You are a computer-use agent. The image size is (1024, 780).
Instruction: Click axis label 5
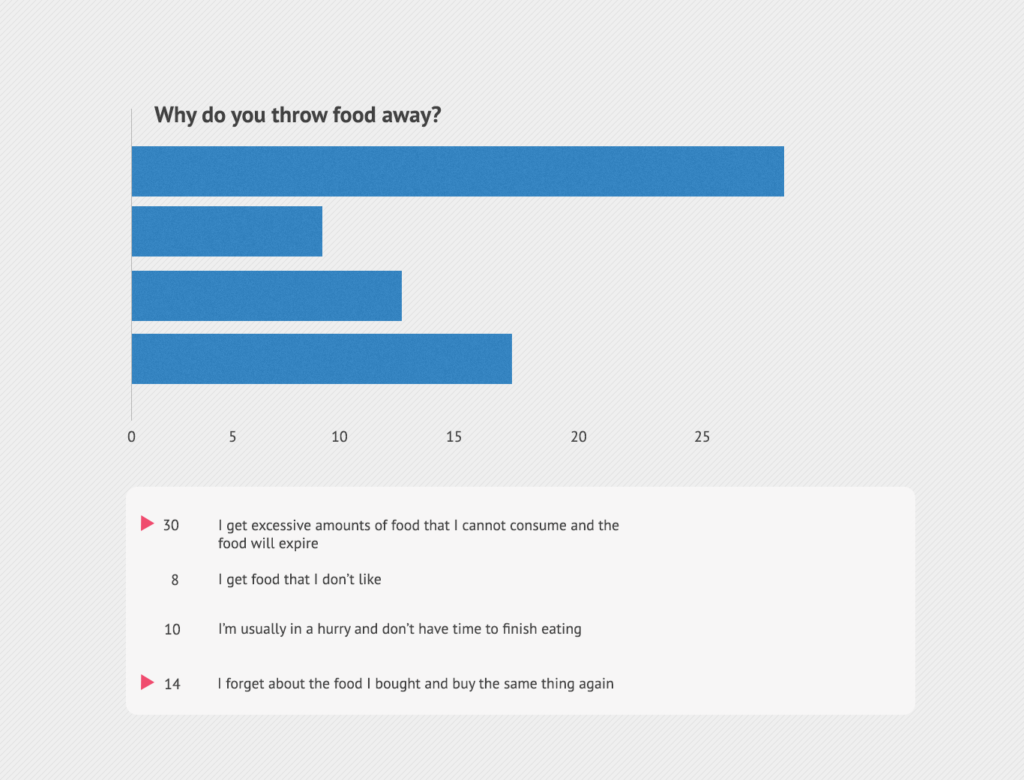pyautogui.click(x=233, y=437)
